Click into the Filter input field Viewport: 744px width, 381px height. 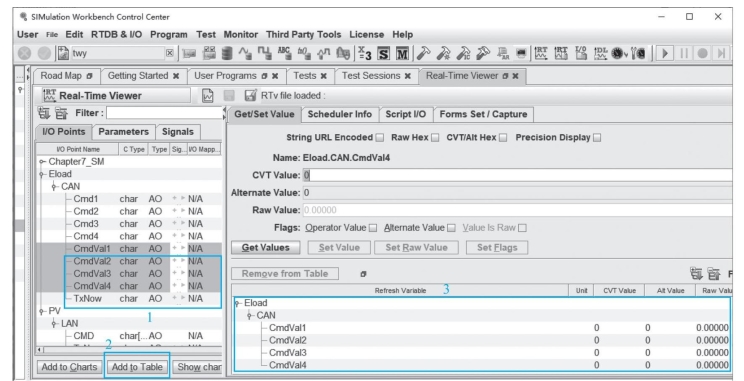pos(164,113)
